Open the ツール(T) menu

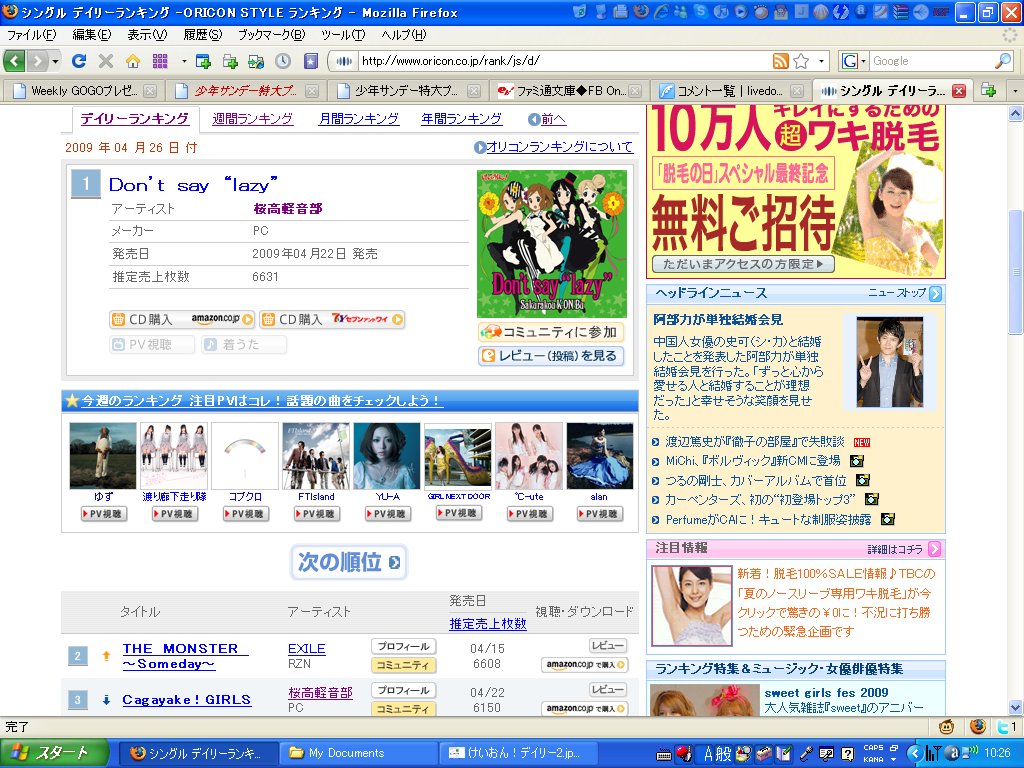[x=343, y=35]
